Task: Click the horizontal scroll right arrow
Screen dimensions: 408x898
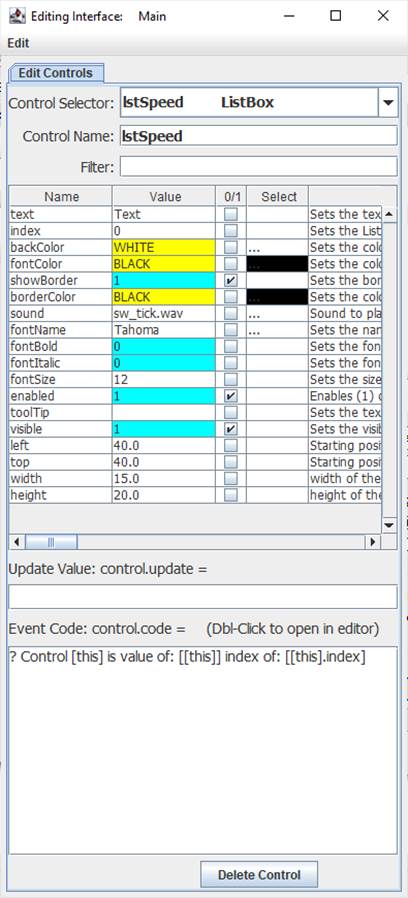Action: (374, 542)
